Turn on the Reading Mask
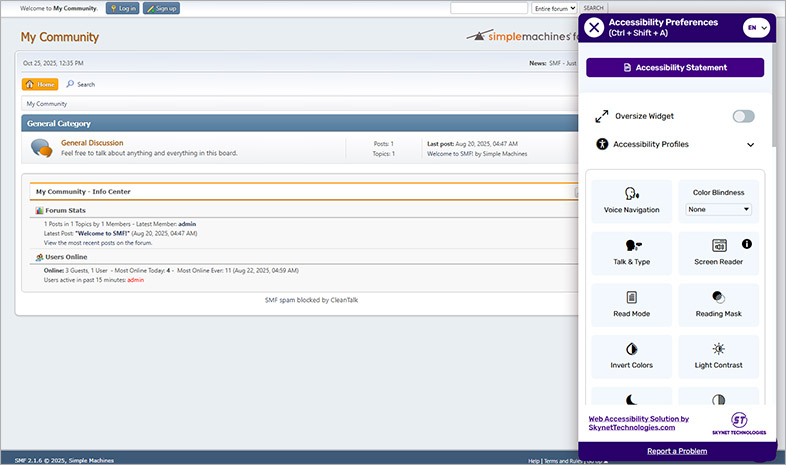This screenshot has height=465, width=786. (x=718, y=305)
